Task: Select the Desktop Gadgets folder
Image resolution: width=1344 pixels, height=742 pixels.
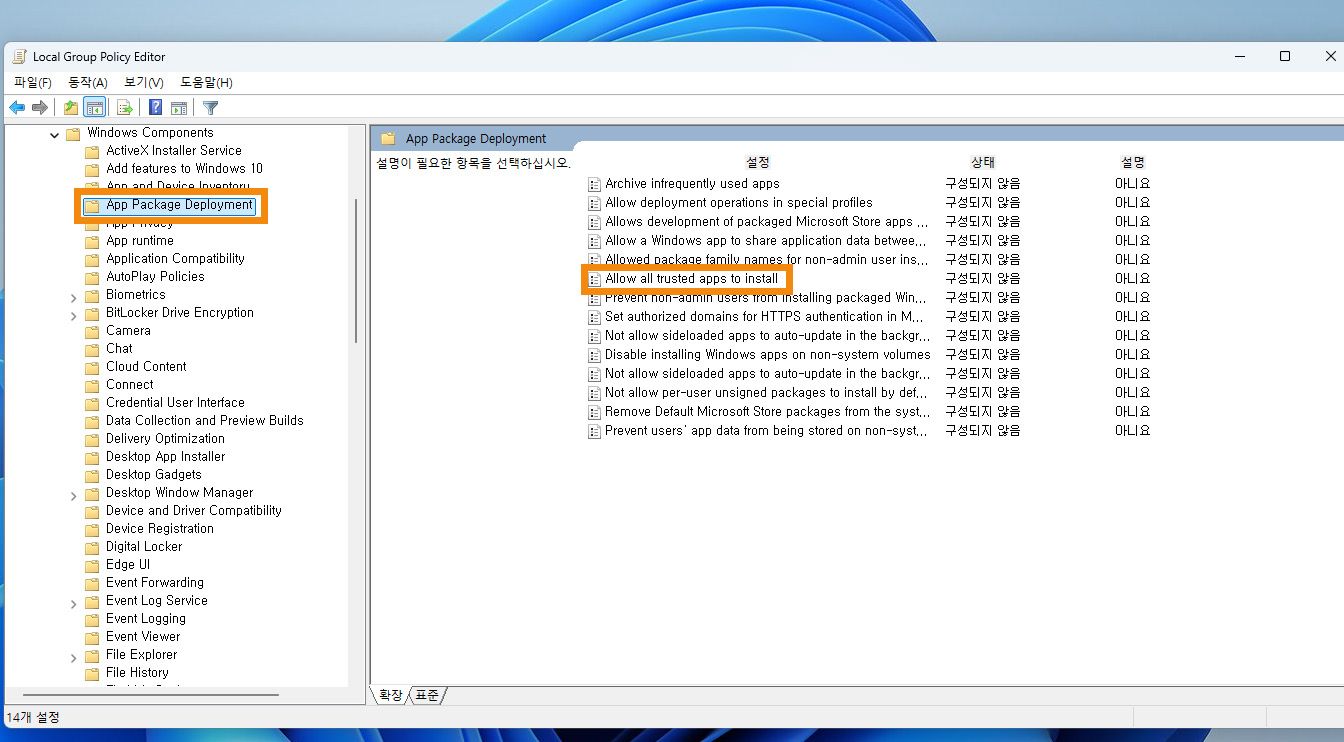Action: click(x=154, y=475)
